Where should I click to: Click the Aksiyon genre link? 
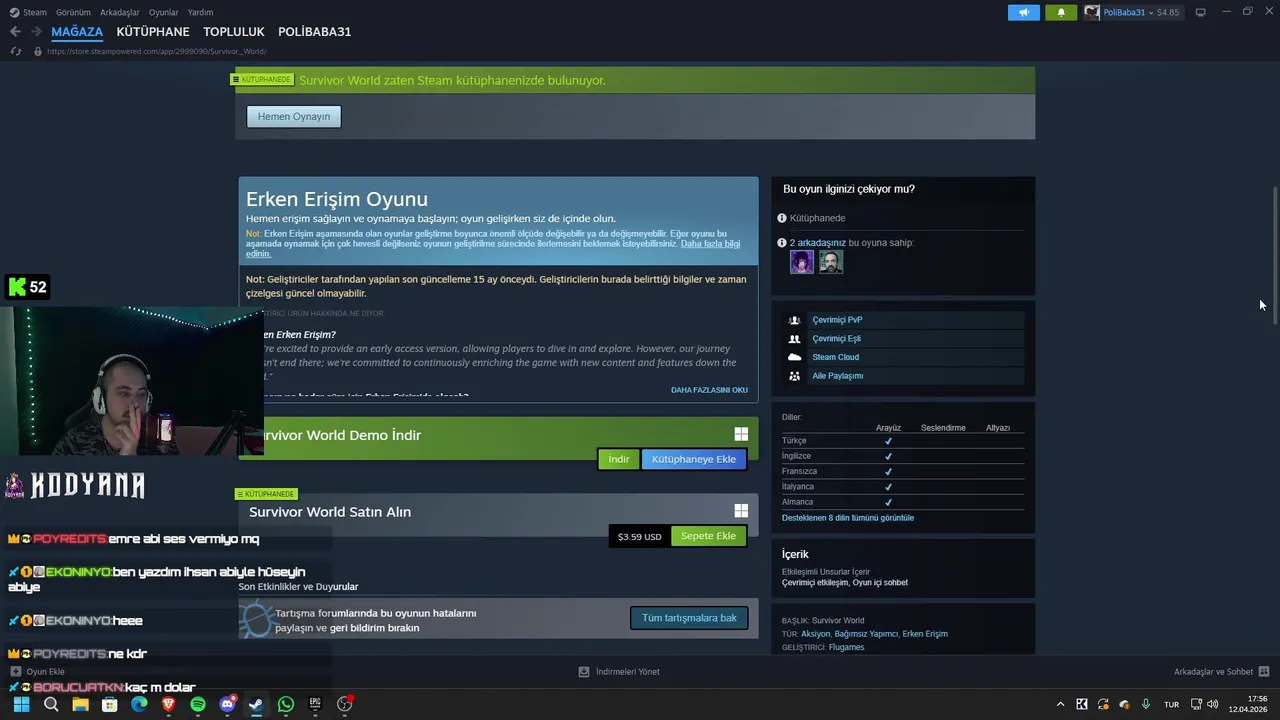815,634
